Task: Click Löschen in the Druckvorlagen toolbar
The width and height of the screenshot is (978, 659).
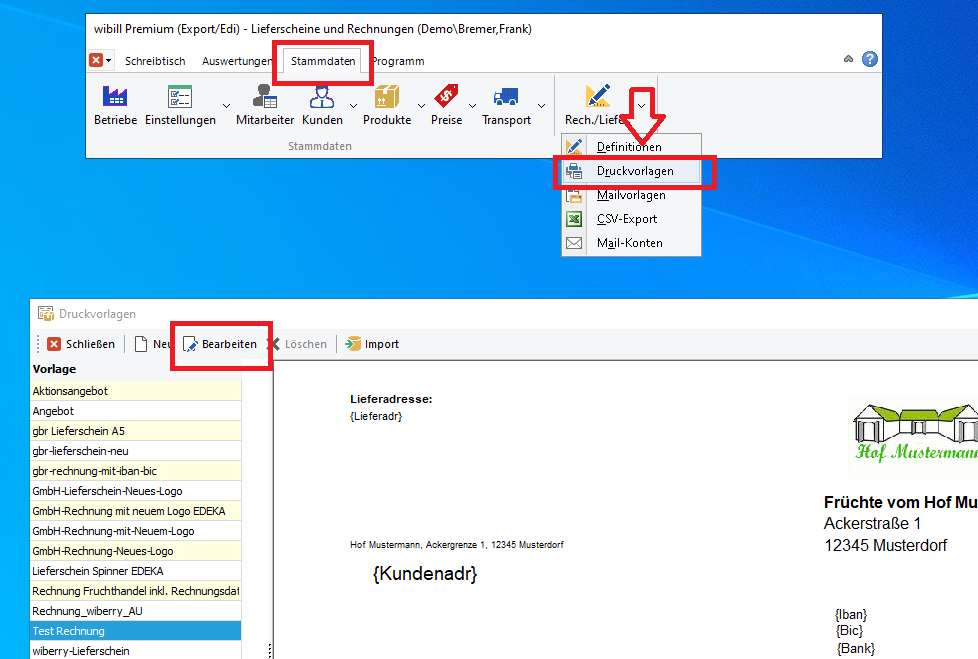Action: tap(298, 344)
